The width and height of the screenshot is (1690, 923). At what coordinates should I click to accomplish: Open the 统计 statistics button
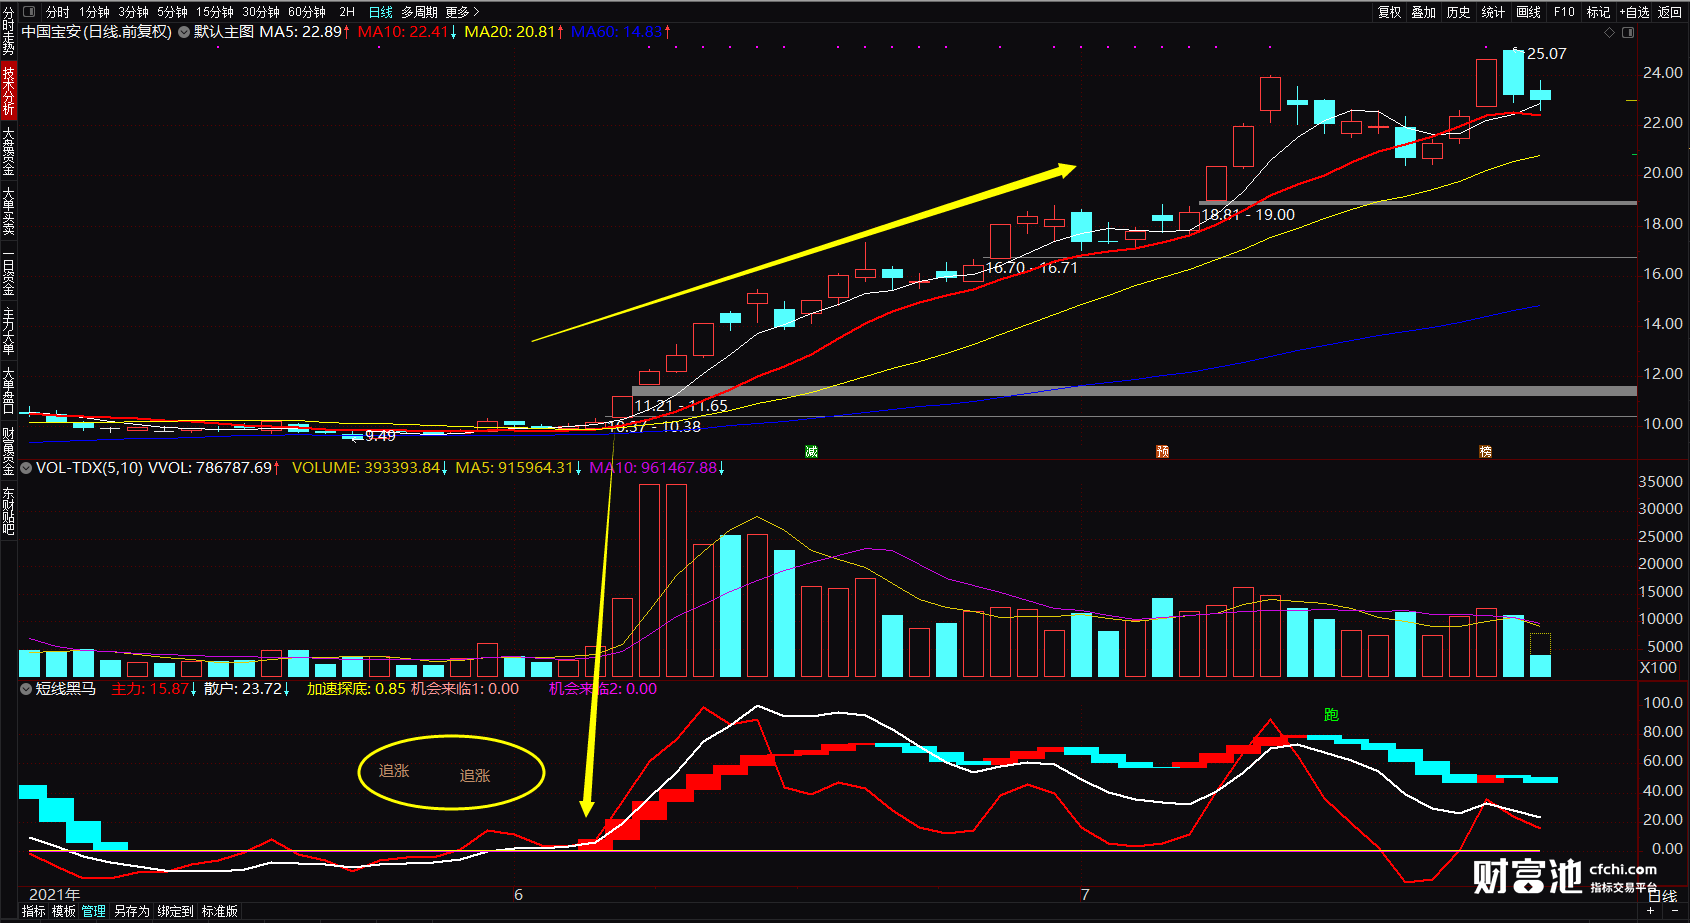tap(1494, 12)
